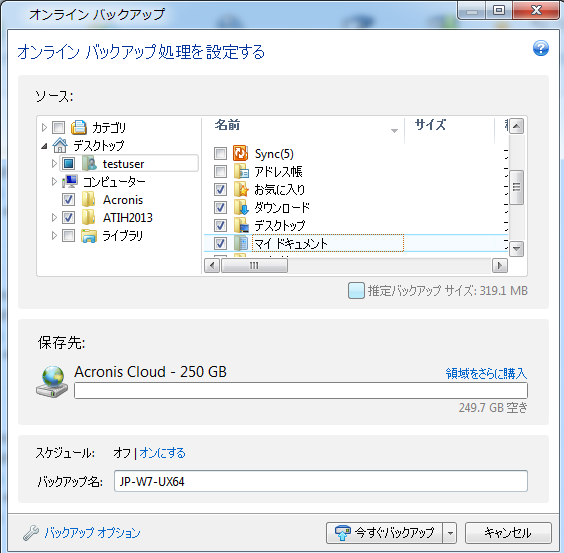The height and width of the screenshot is (553, 564).
Task: Click the Sync(5) orange sync icon
Action: coord(240,153)
